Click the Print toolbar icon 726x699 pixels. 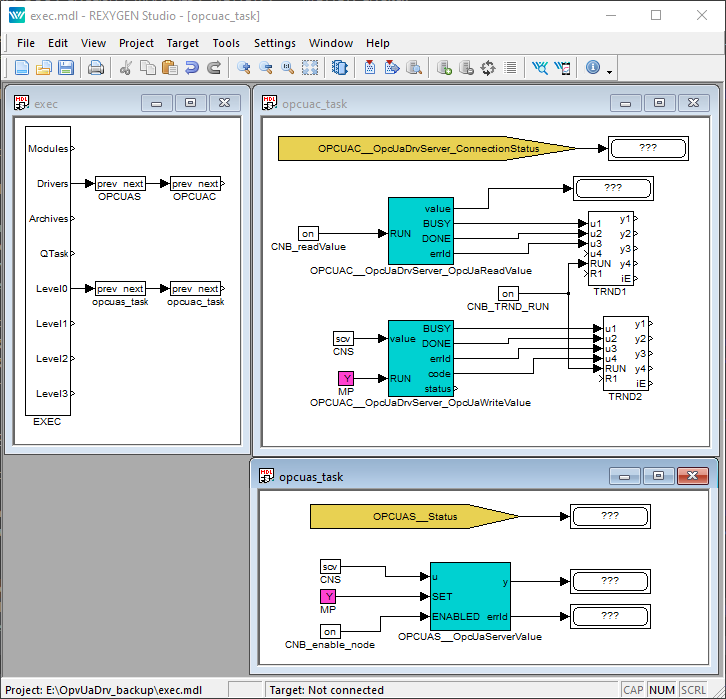96,68
